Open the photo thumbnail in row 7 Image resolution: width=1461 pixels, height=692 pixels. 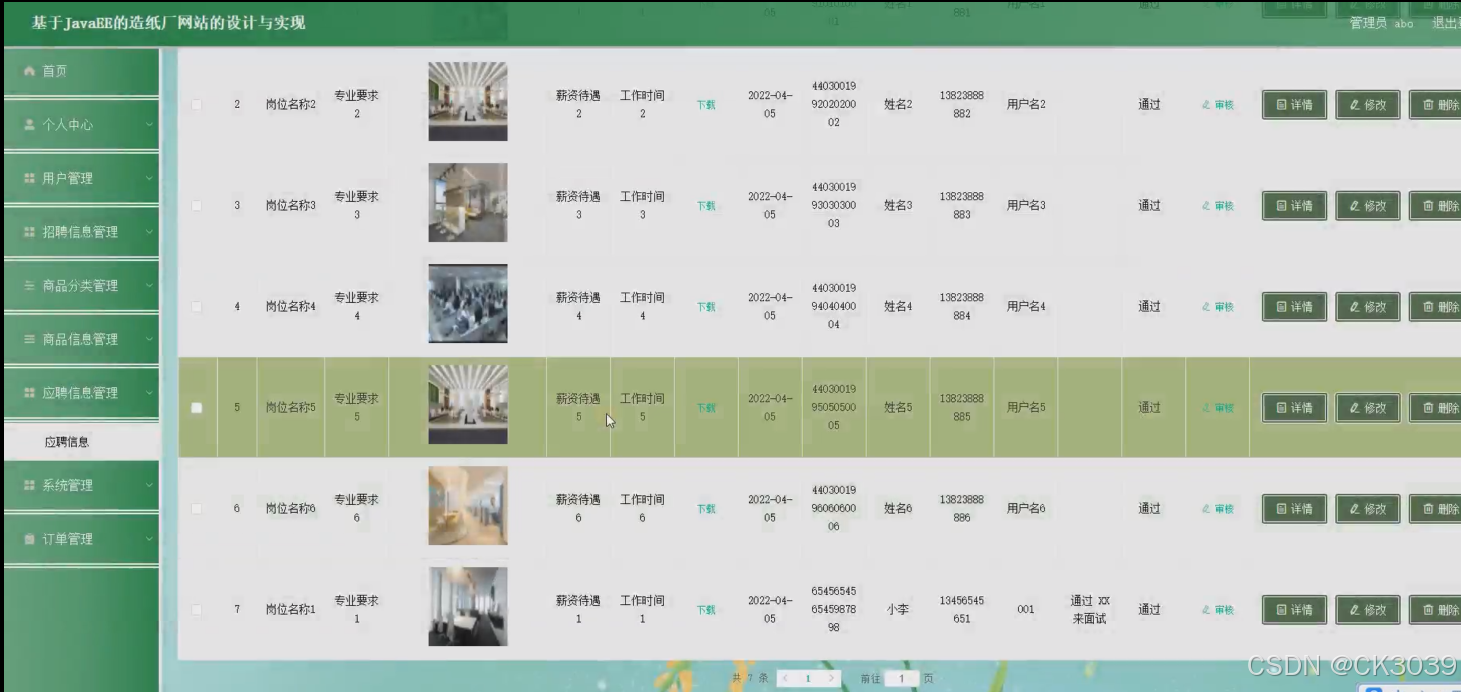(x=468, y=607)
